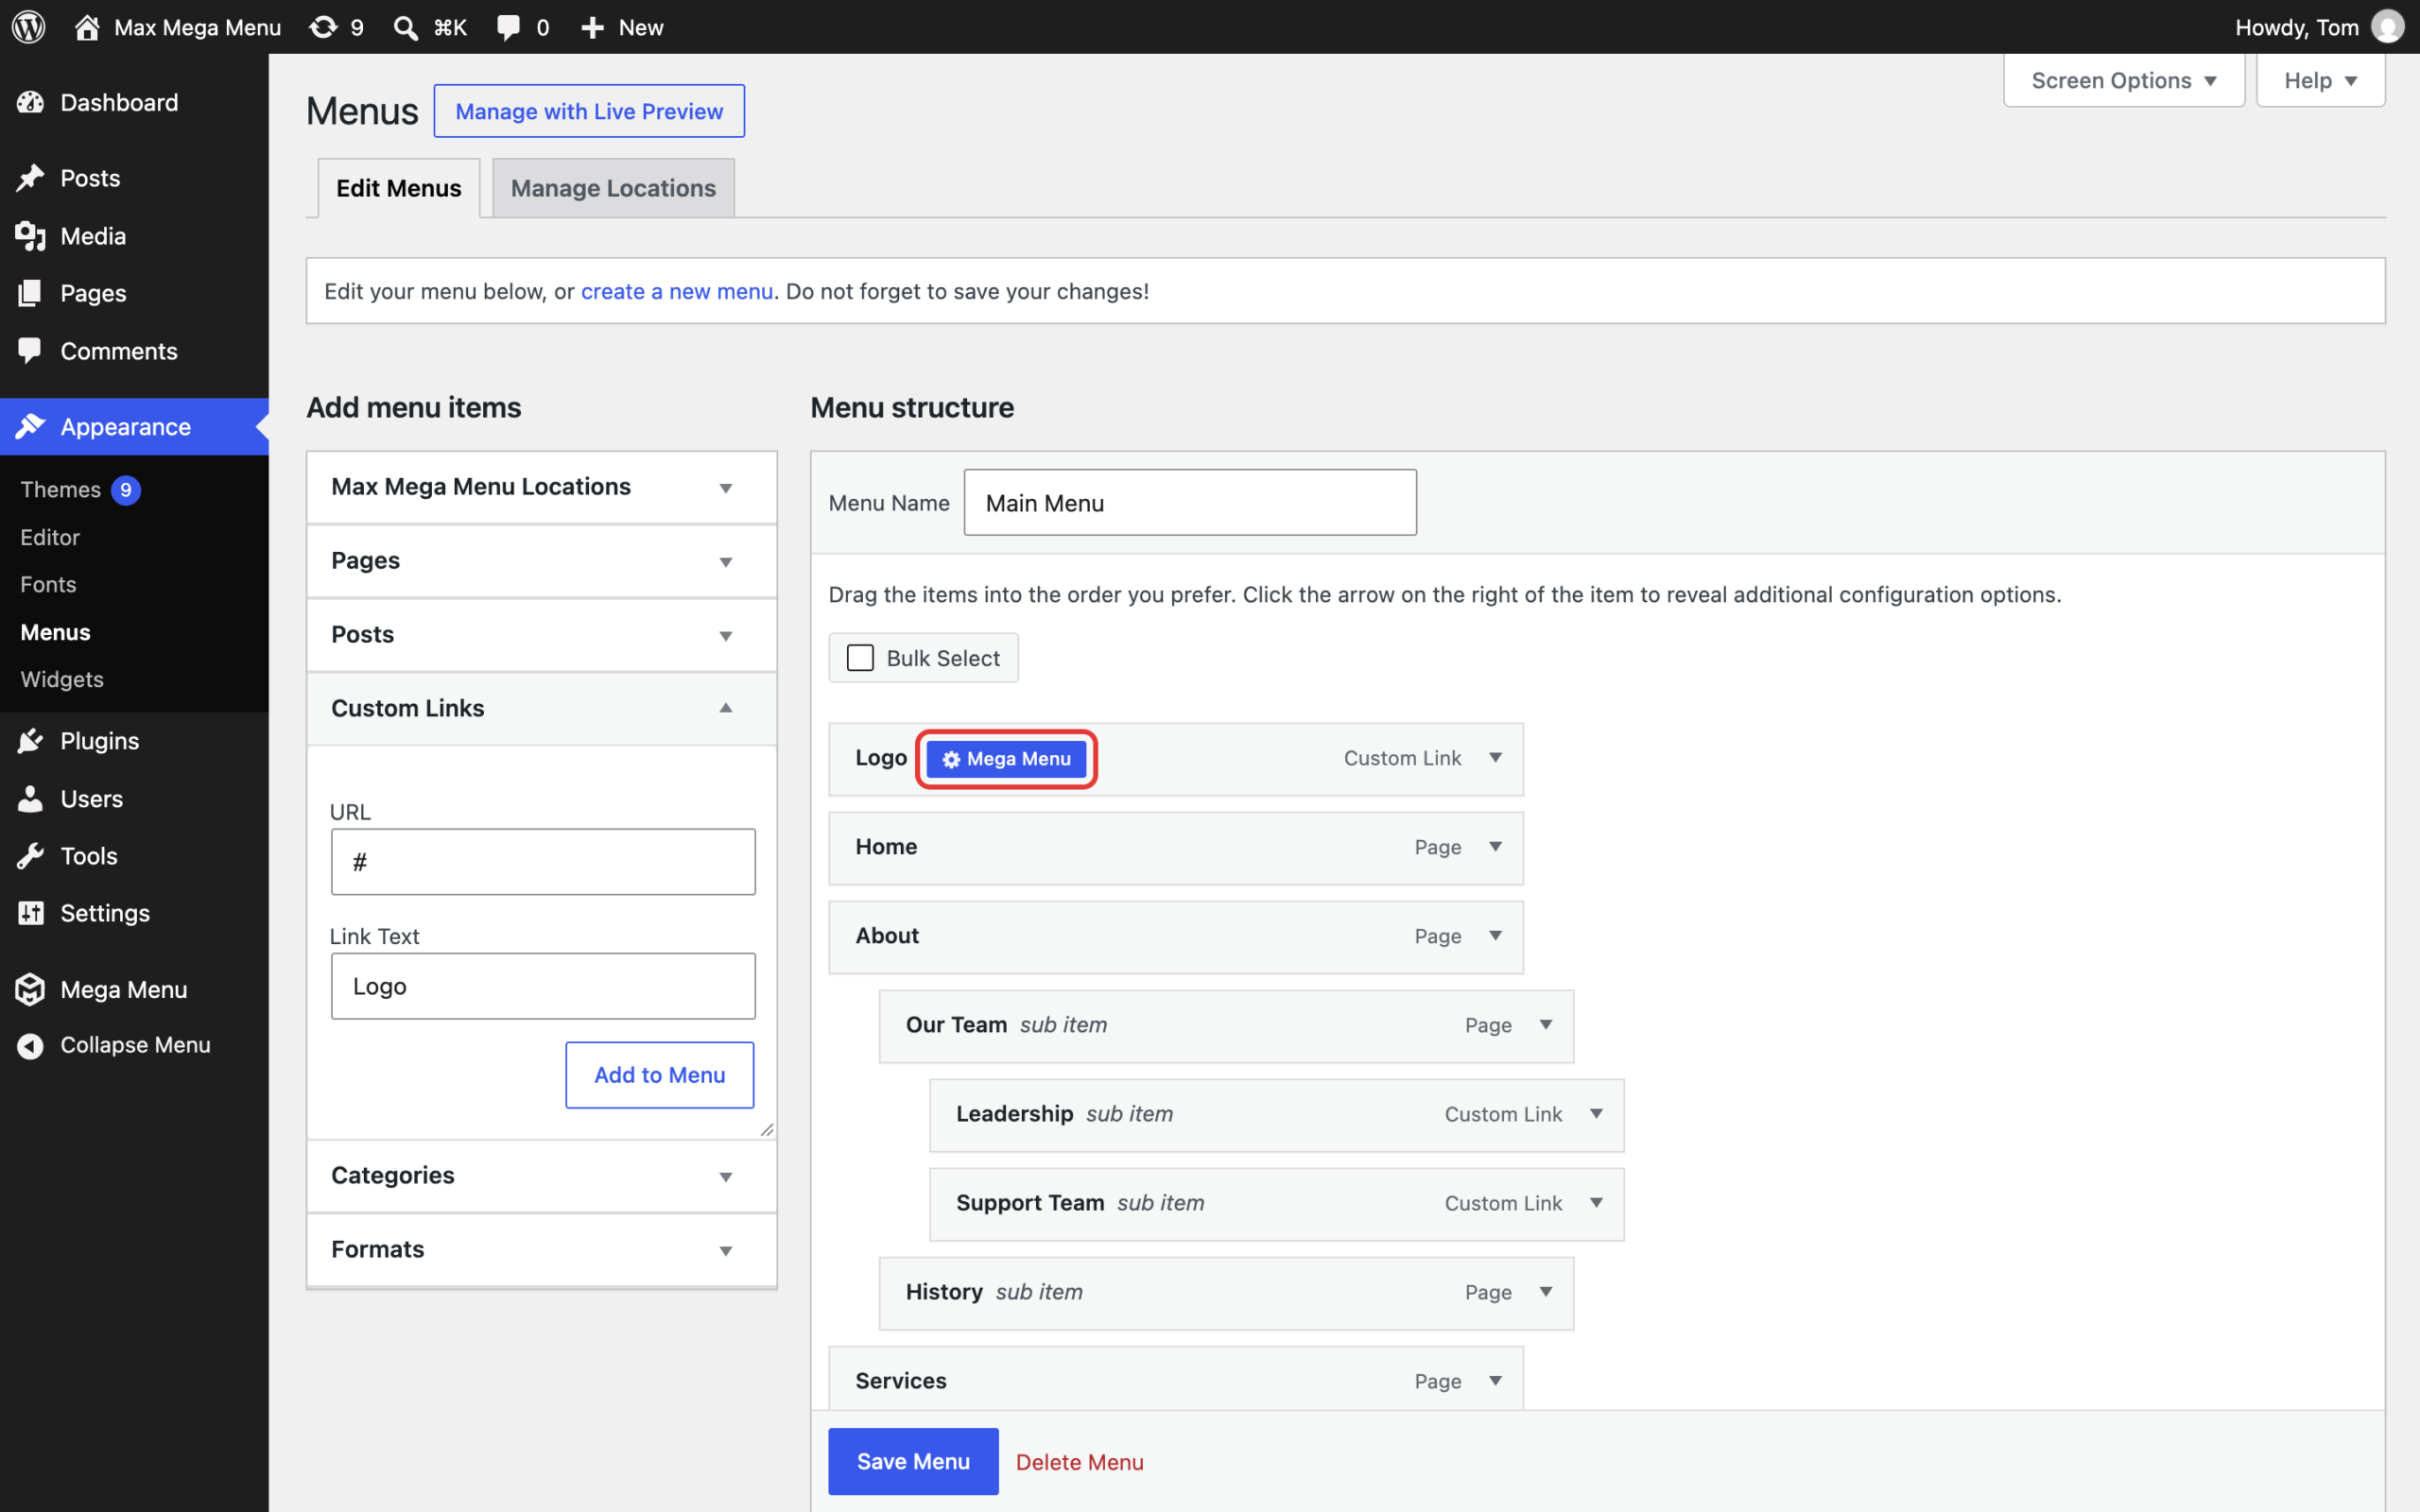Expand the Posts panel under Add menu items
This screenshot has height=1512, width=2420.
point(726,635)
